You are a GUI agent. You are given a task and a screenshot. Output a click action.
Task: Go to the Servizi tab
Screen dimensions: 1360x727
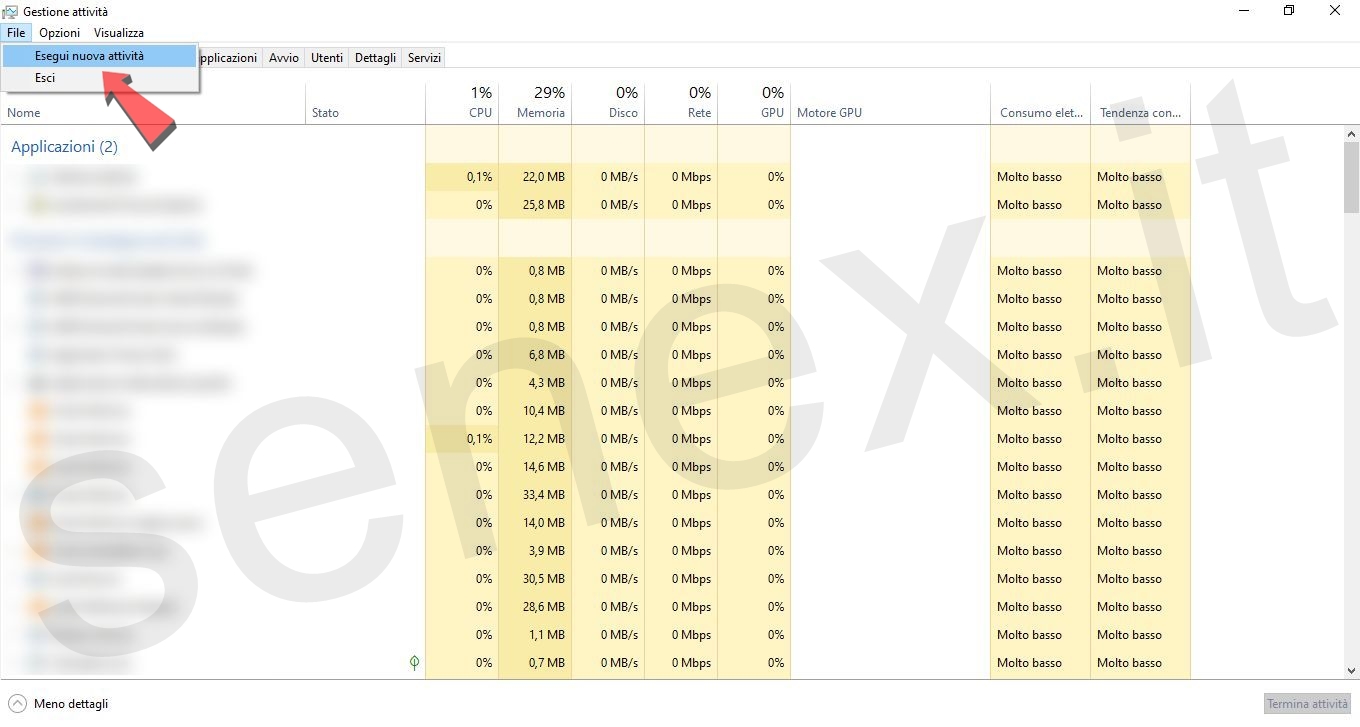424,58
